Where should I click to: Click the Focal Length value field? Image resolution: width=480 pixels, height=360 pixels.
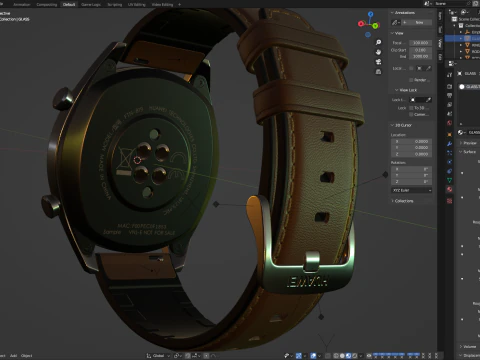[x=421, y=43]
